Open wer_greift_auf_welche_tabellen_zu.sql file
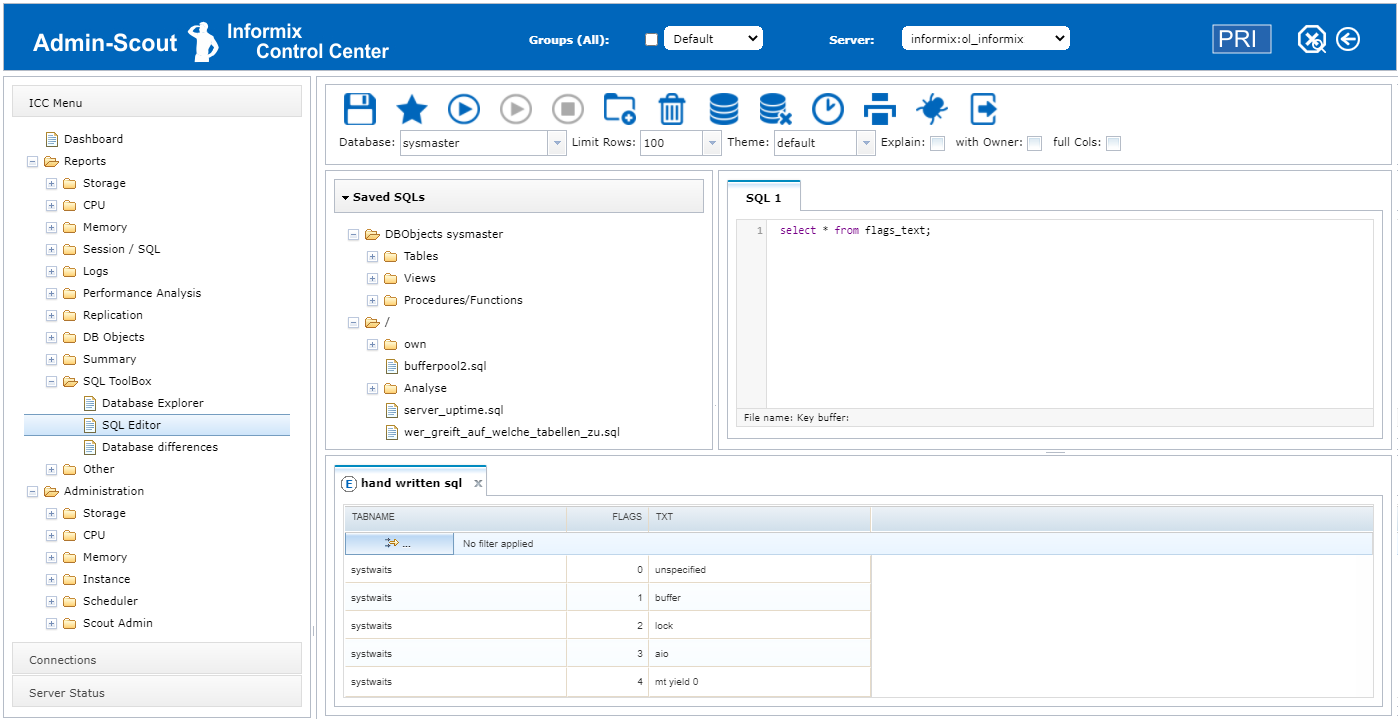1398x722 pixels. click(x=512, y=432)
